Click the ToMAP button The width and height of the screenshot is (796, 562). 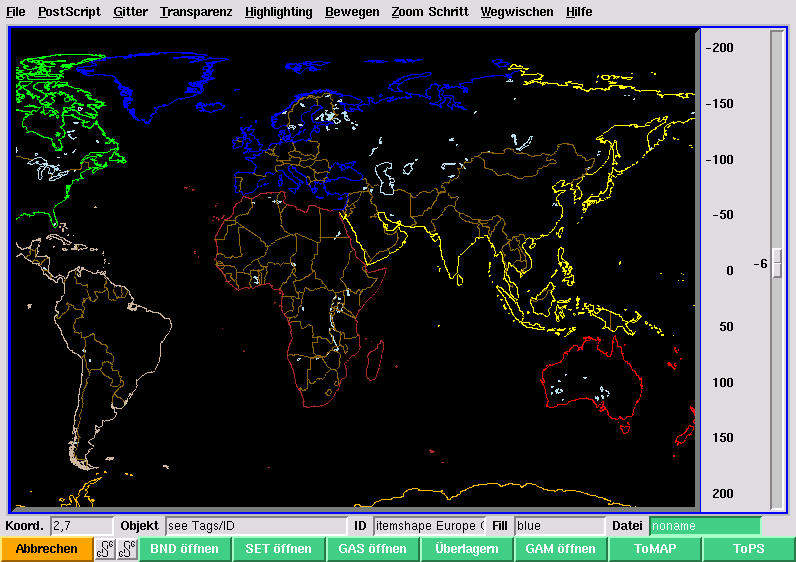click(x=655, y=549)
